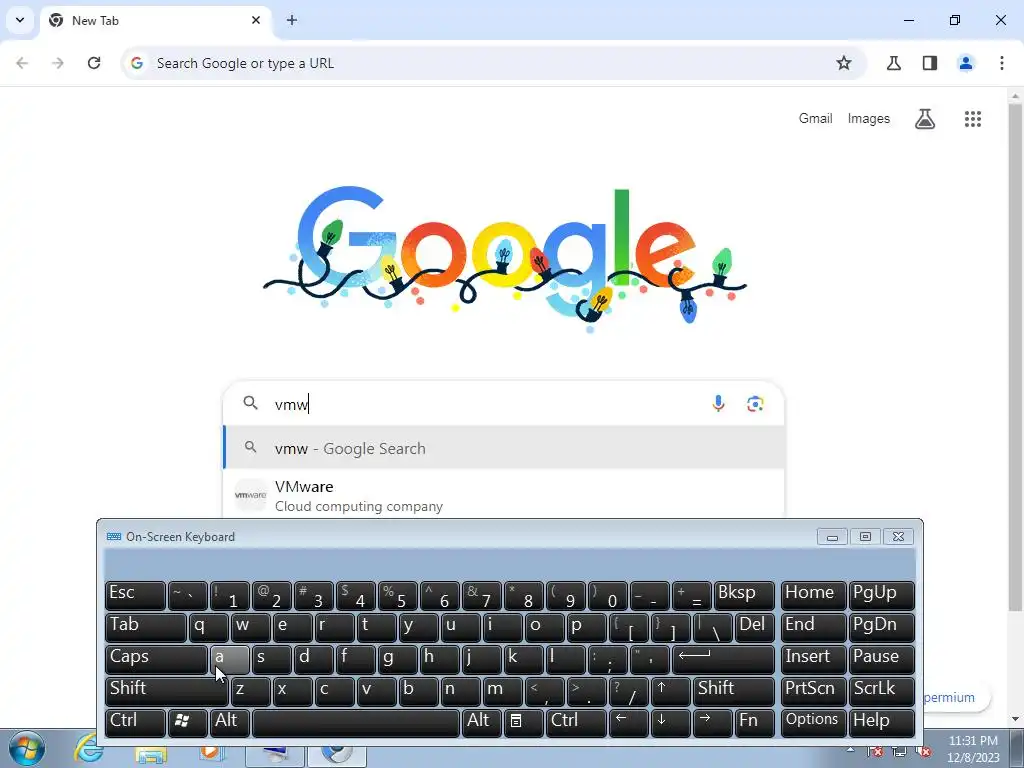This screenshot has height=768, width=1024.
Task: Click the Google icon in address bar
Action: [x=136, y=63]
